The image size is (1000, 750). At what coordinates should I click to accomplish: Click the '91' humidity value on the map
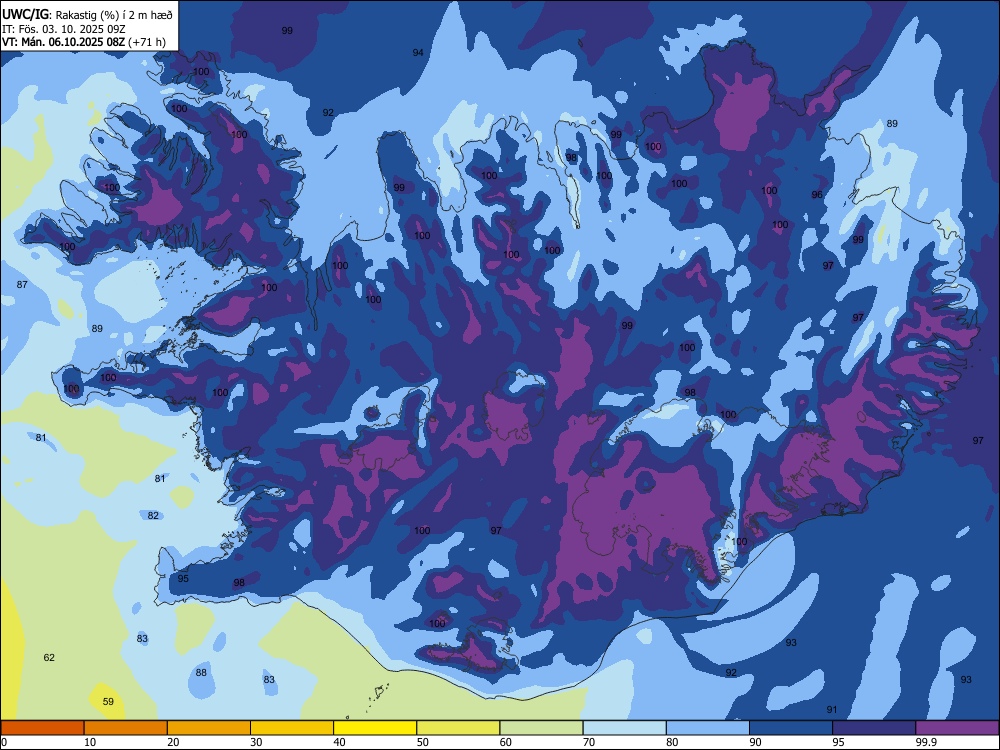click(832, 709)
